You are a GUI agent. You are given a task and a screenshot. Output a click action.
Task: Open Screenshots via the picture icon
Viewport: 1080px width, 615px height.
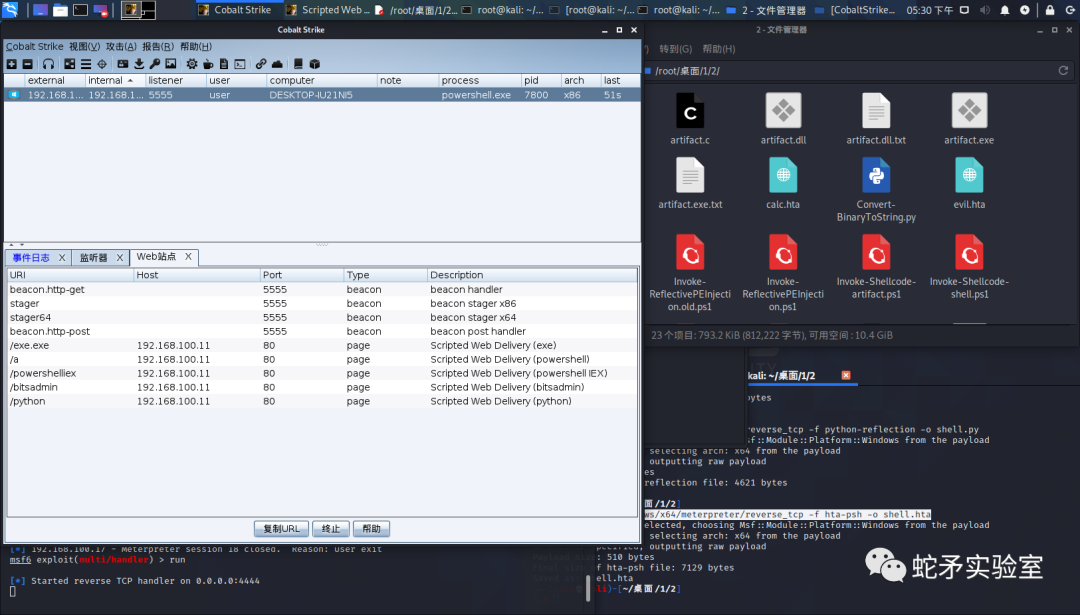click(x=171, y=64)
